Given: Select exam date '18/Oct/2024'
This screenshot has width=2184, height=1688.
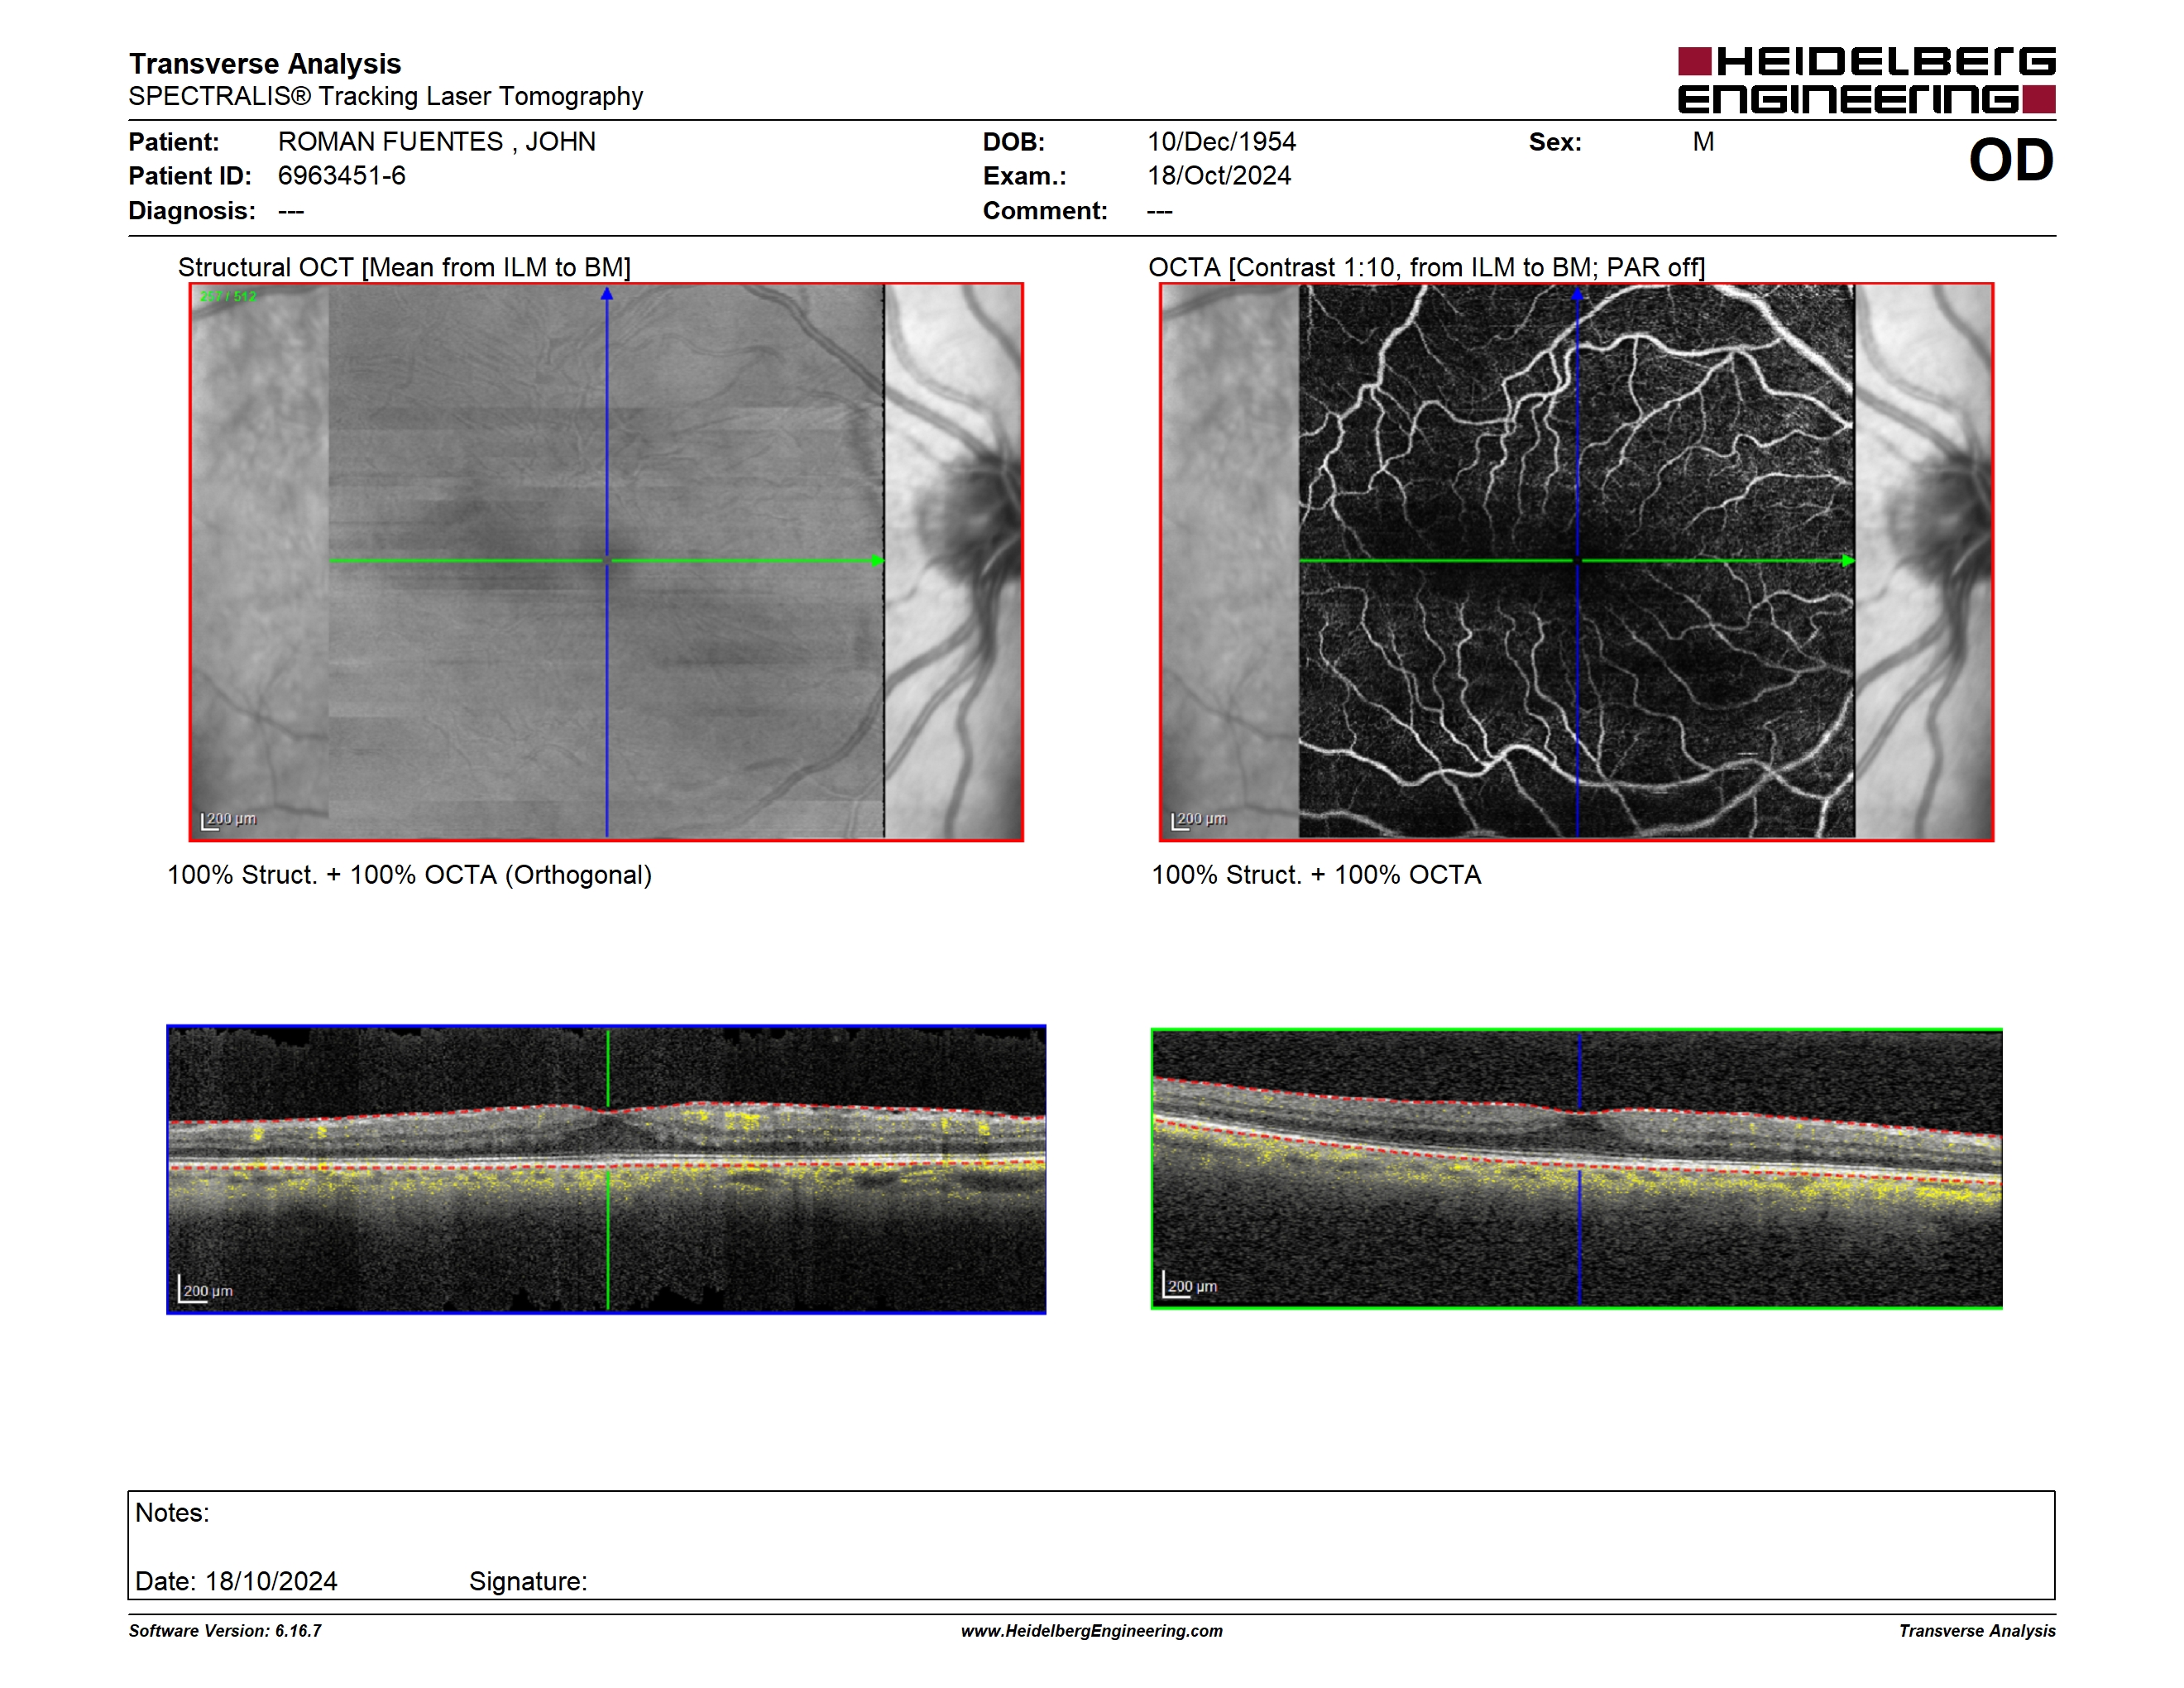Looking at the screenshot, I should 1219,176.
